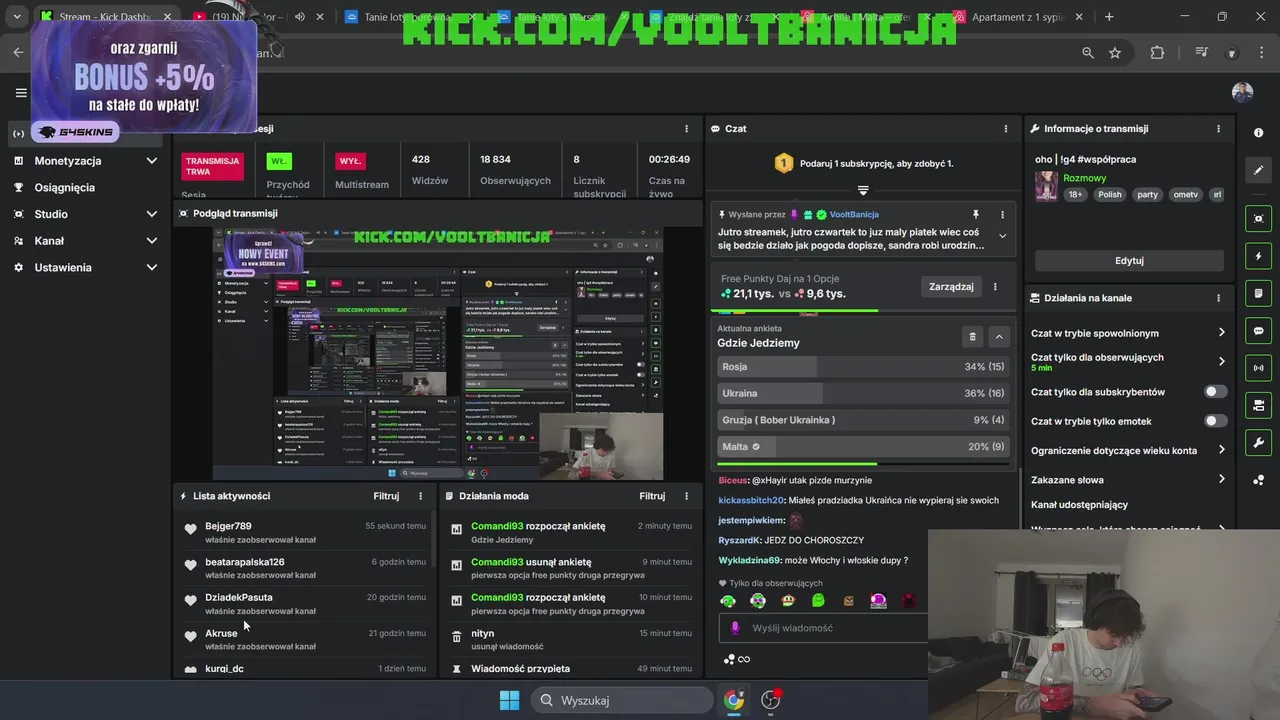Image resolution: width=1280 pixels, height=720 pixels.
Task: Click the pencil edit icon in right sidebar
Action: click(x=1258, y=170)
